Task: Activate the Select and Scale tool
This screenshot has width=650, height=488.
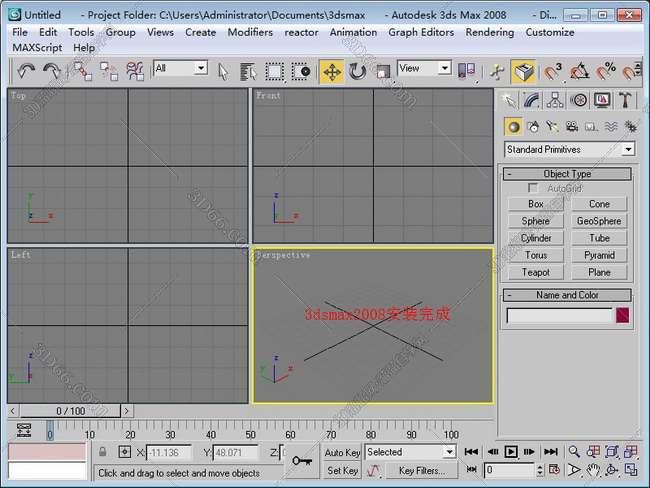Action: coord(383,72)
